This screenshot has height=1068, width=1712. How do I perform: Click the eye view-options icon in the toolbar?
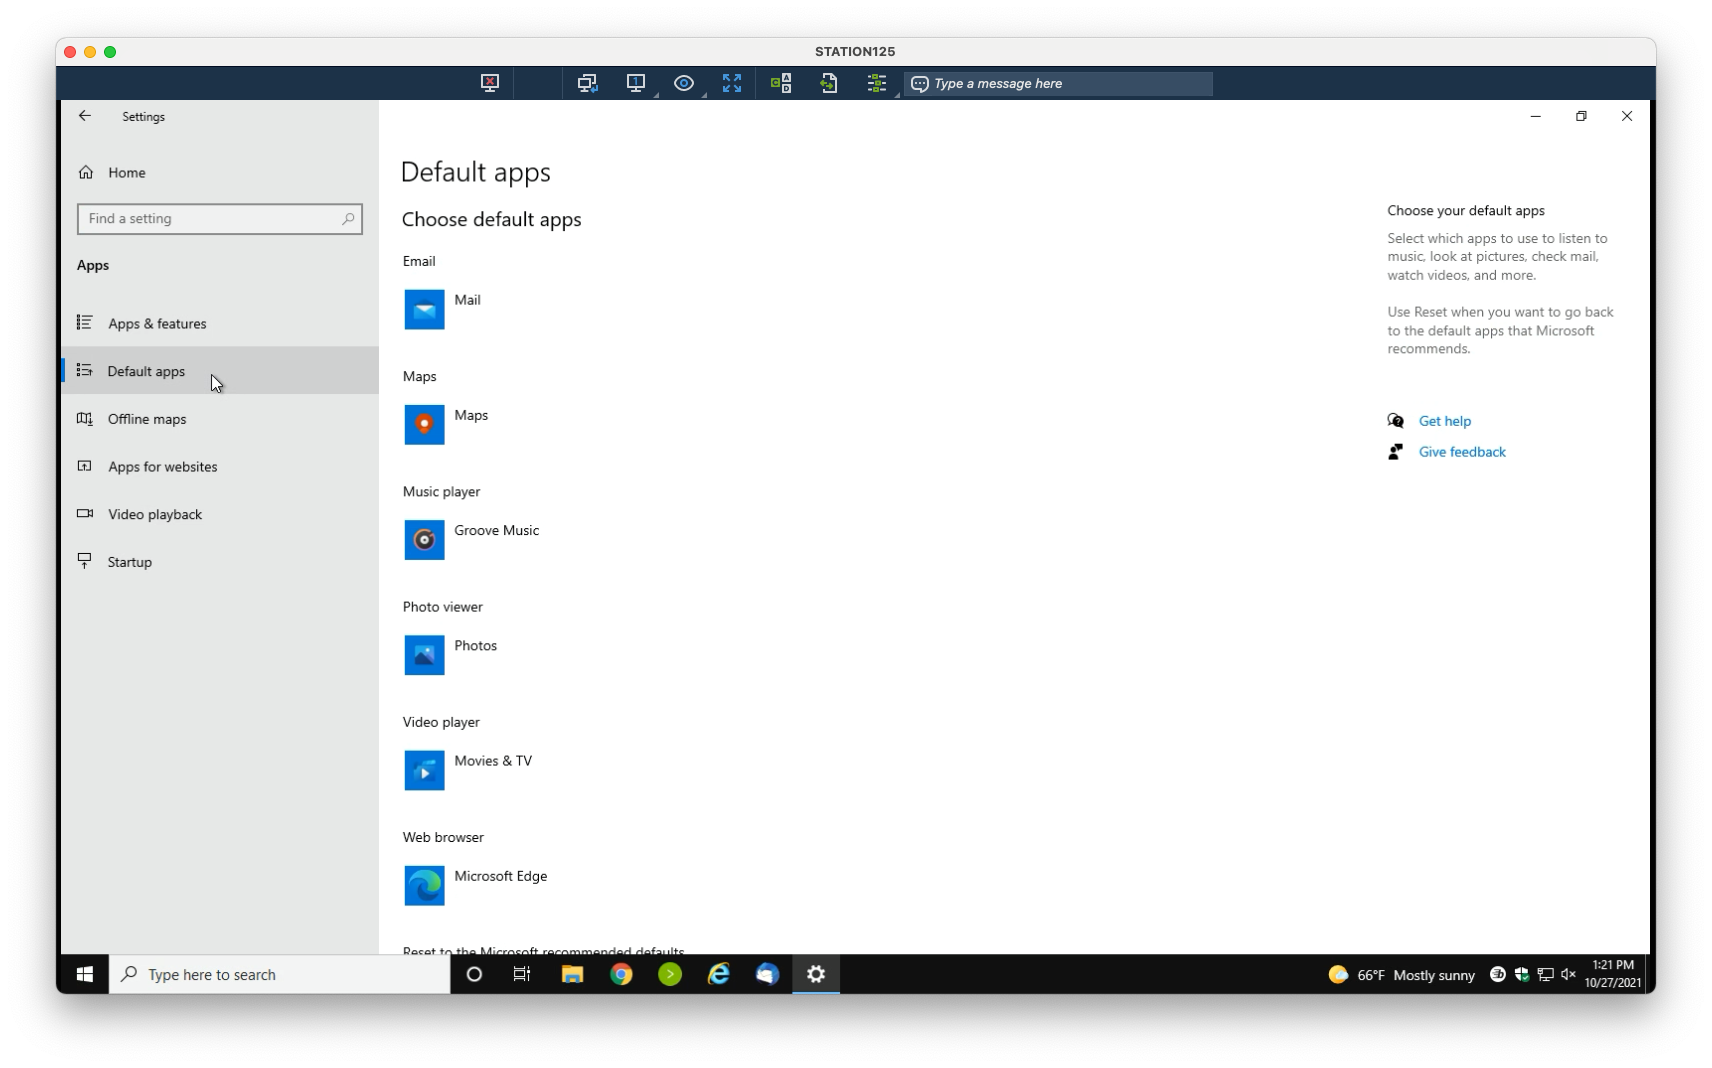[x=684, y=83]
